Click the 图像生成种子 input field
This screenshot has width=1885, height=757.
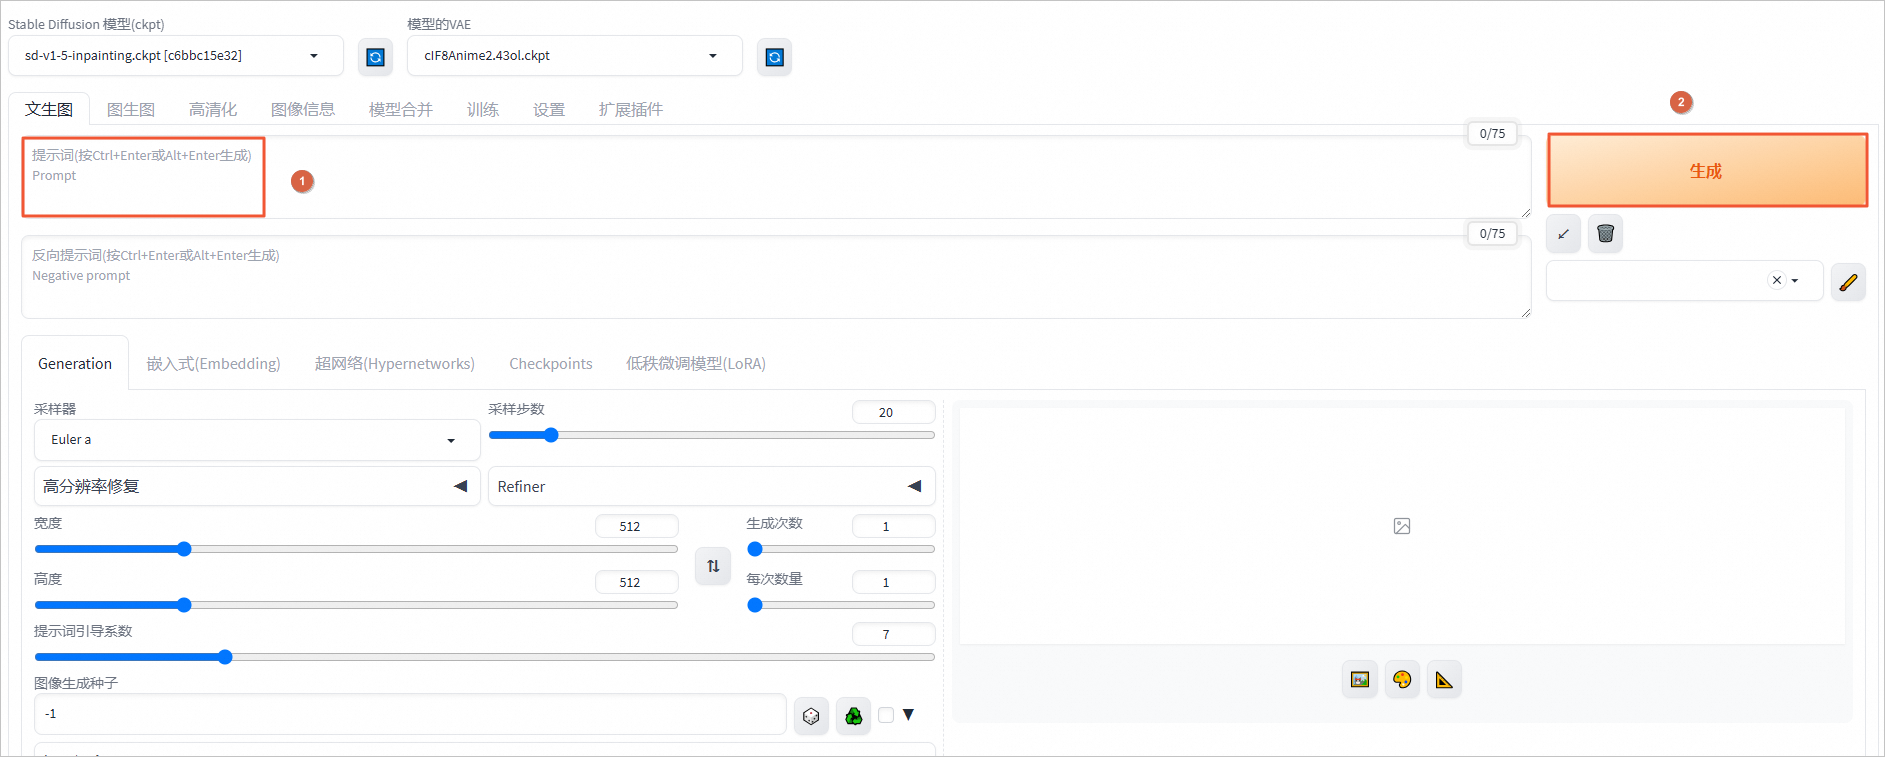pyautogui.click(x=410, y=714)
